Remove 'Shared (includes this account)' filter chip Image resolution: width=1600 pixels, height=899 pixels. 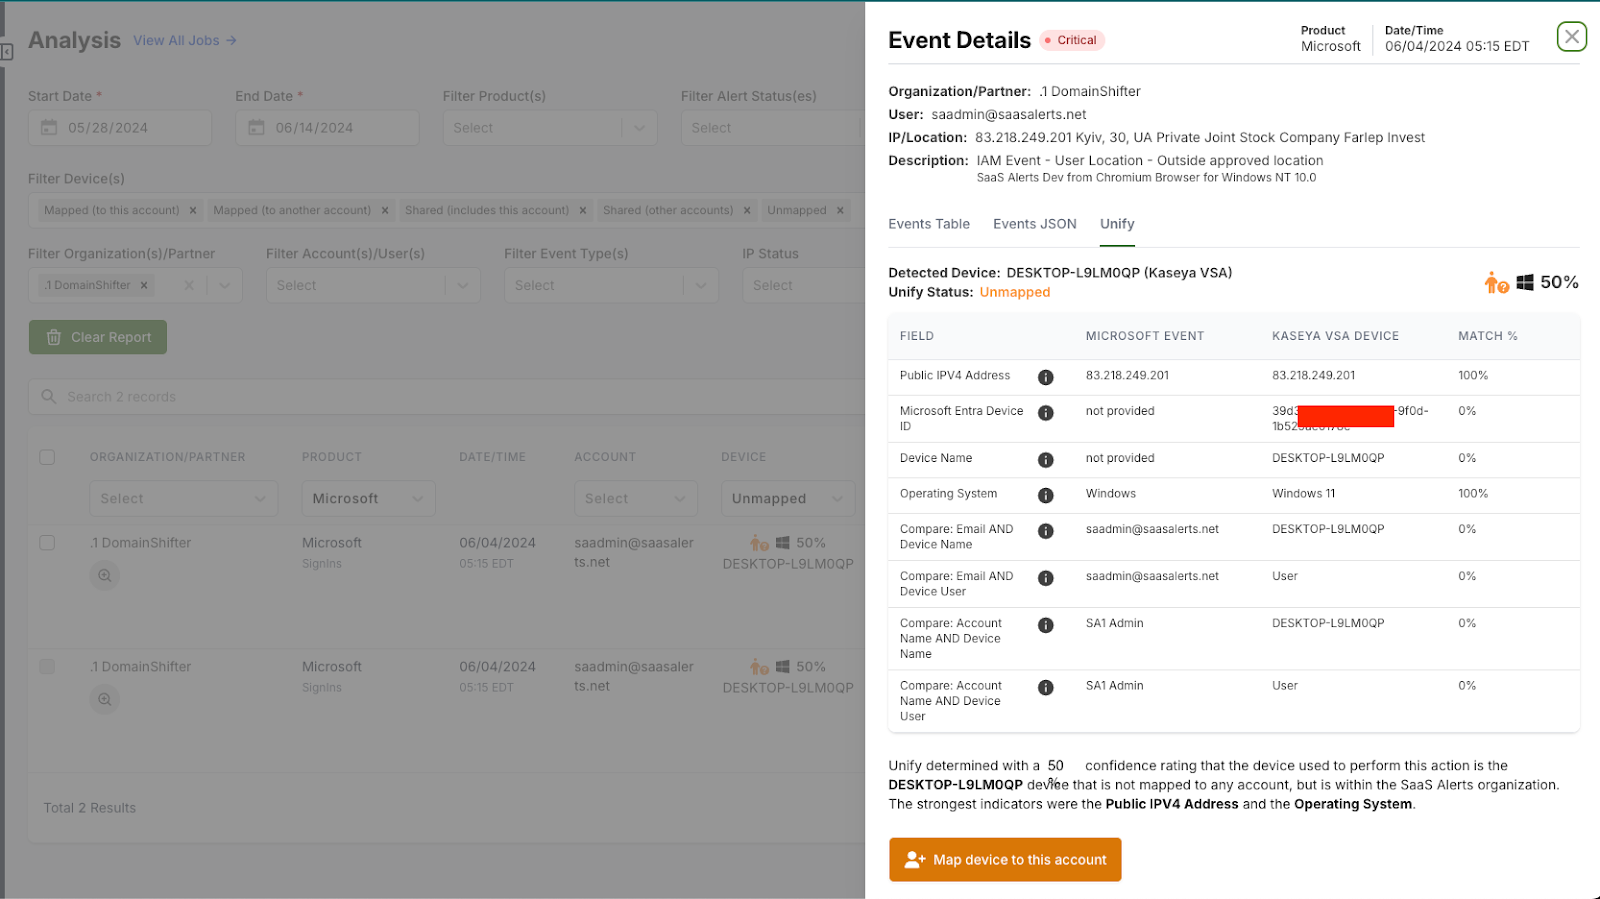coord(583,210)
